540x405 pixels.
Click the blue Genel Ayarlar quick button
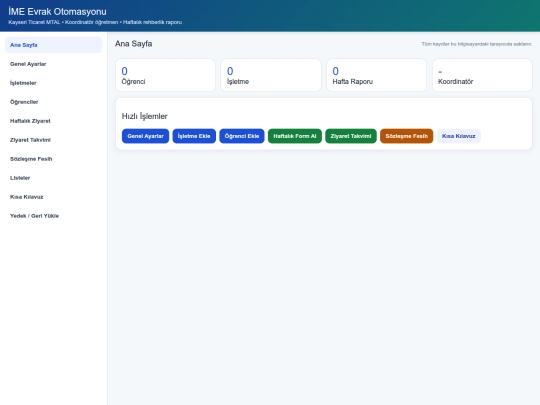click(x=145, y=136)
